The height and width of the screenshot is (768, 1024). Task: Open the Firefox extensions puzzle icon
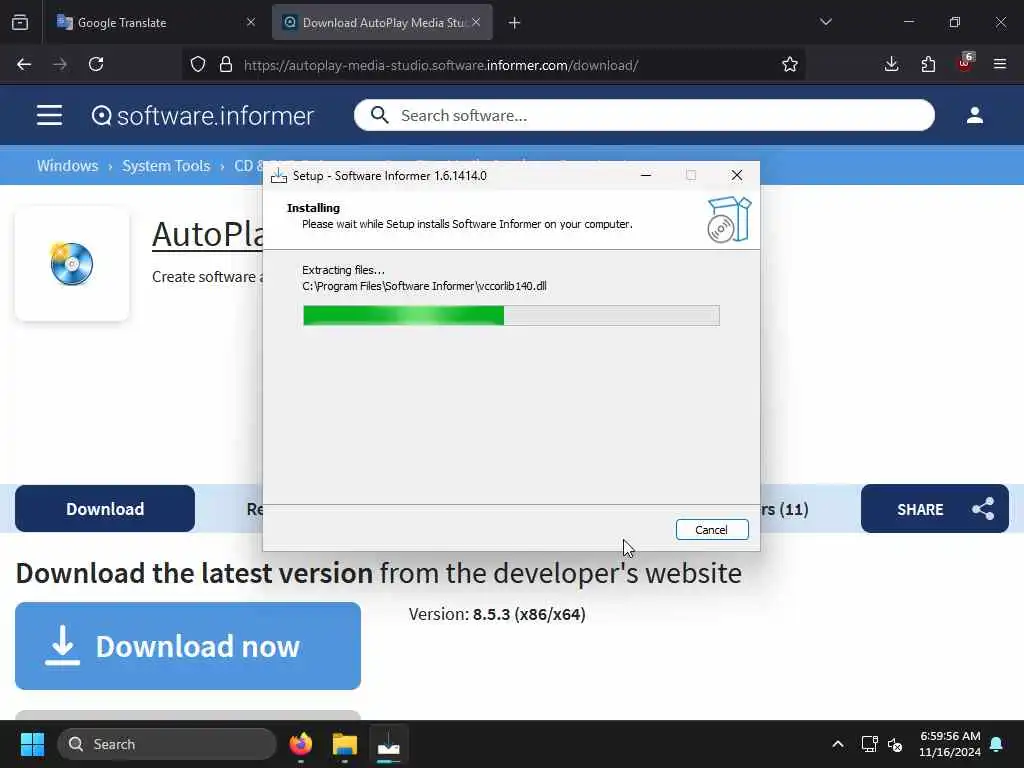[x=928, y=64]
